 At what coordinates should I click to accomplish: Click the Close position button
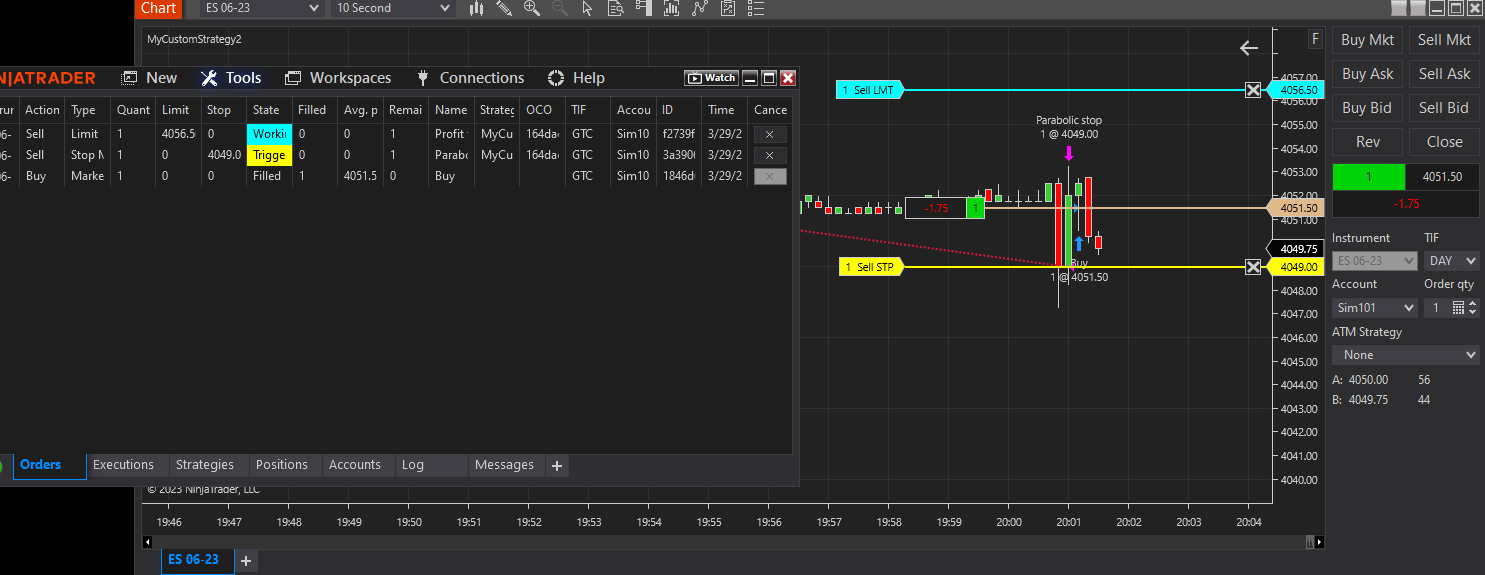point(1444,142)
